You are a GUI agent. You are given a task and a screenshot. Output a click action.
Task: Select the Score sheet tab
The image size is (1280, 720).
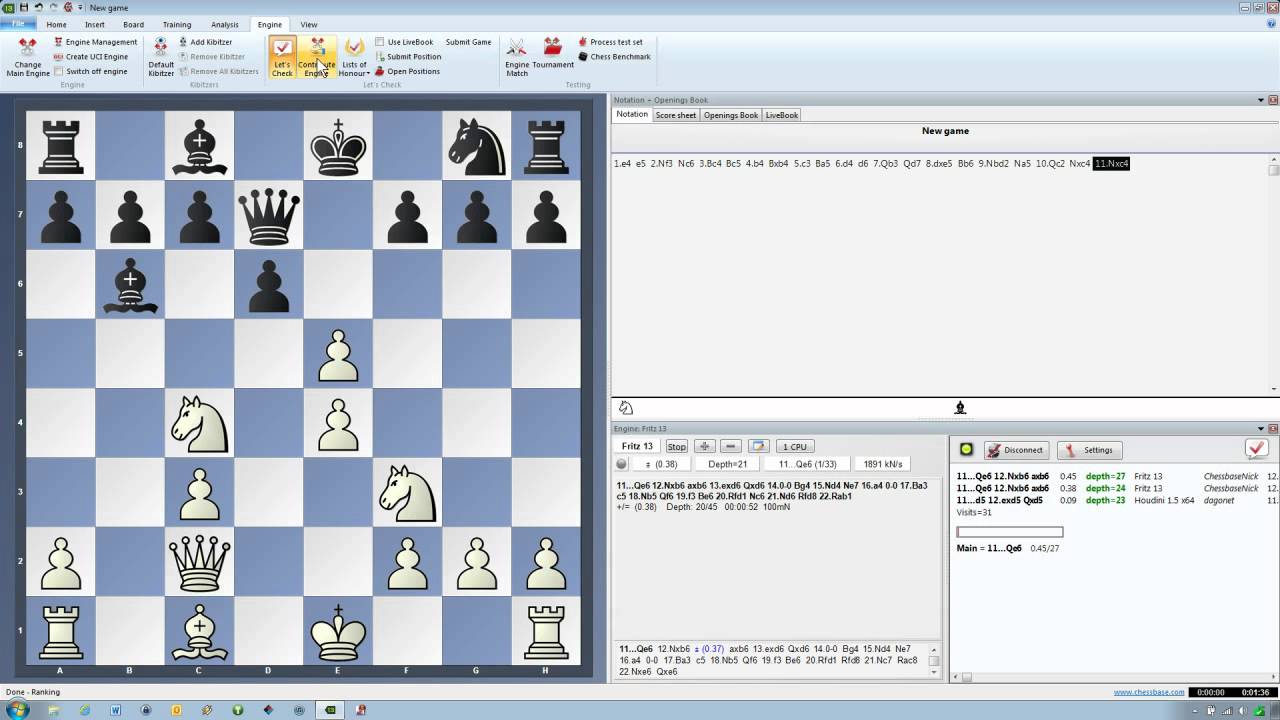coord(676,115)
